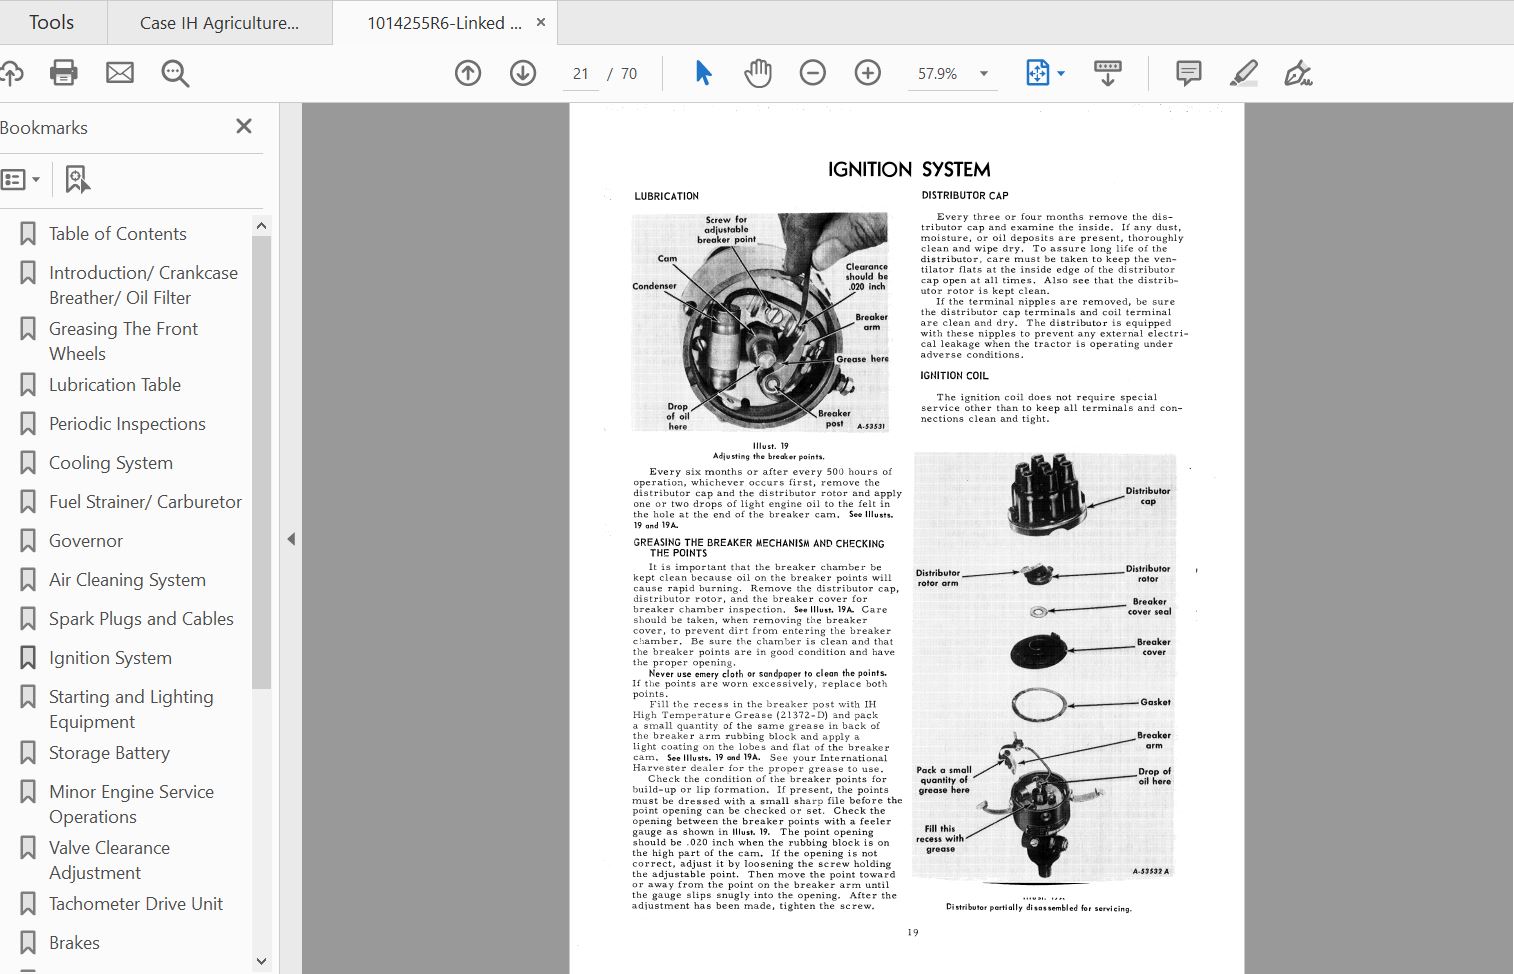The width and height of the screenshot is (1514, 974).
Task: Open Table of Contents bookmark
Action: tap(118, 233)
